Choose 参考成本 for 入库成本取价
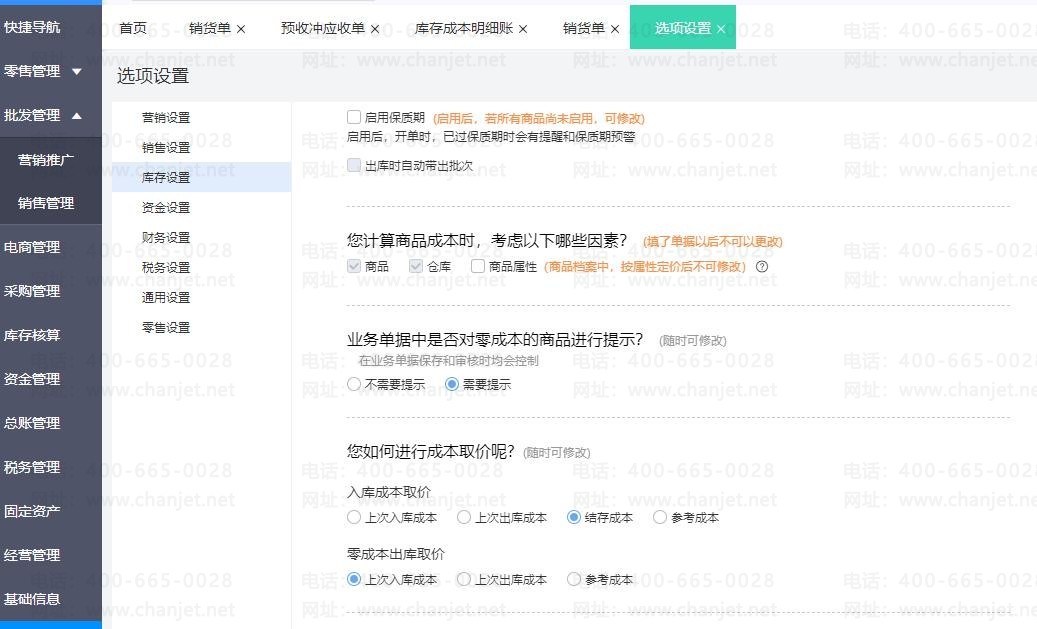This screenshot has width=1037, height=629. (659, 517)
